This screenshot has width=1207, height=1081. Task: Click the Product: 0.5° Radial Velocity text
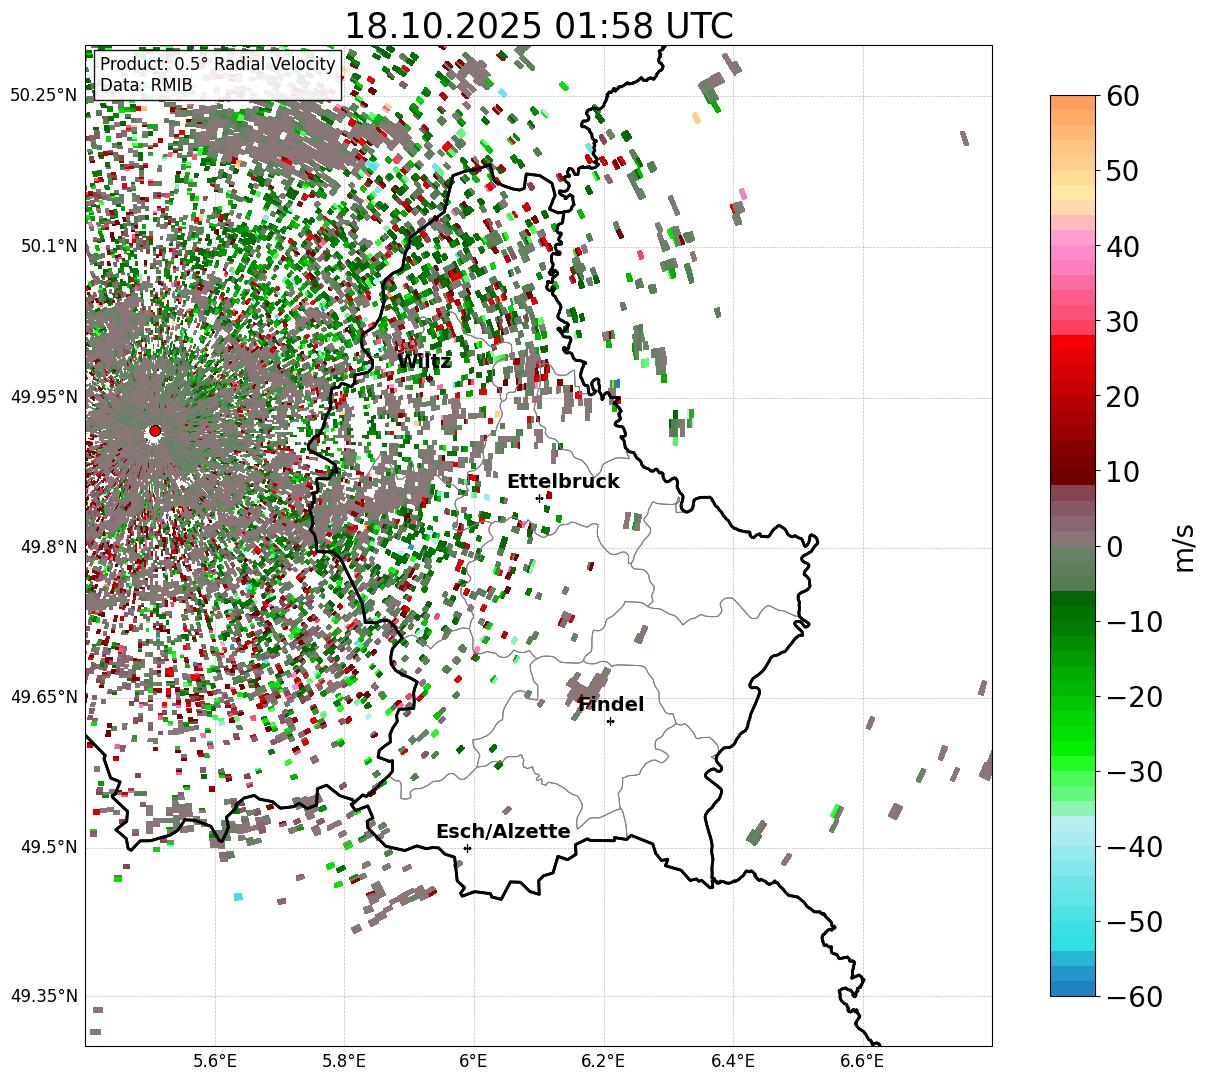pos(218,64)
